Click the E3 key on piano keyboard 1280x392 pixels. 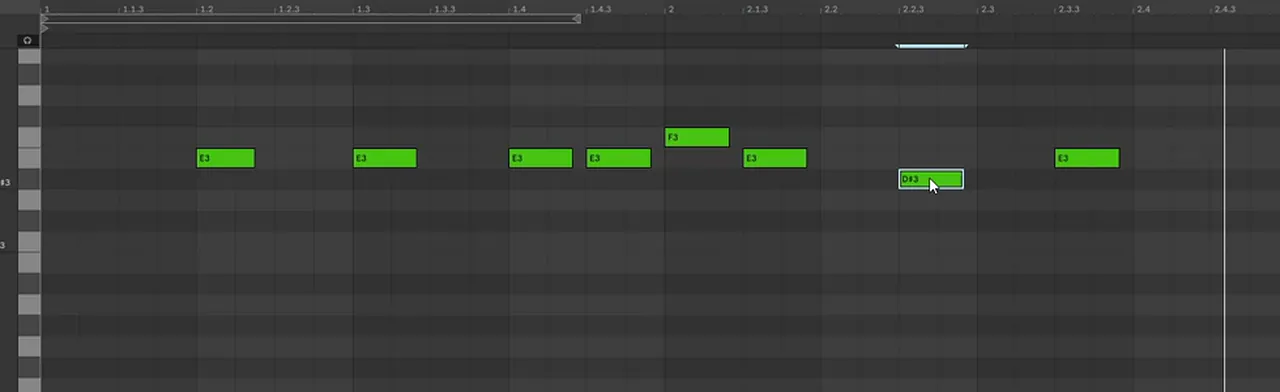(29, 158)
